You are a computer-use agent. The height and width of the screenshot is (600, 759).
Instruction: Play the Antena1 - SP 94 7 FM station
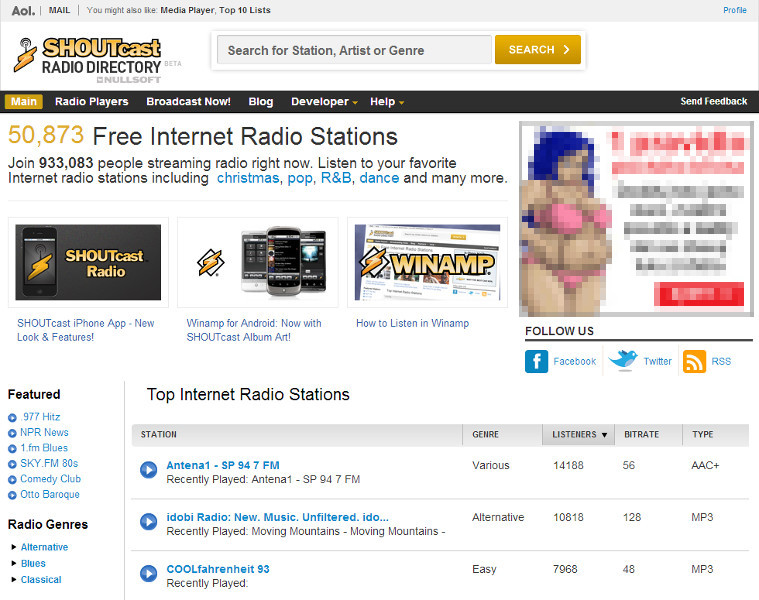click(149, 470)
